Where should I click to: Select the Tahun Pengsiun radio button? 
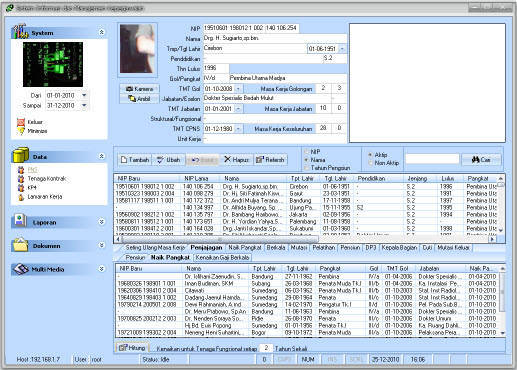(x=307, y=168)
